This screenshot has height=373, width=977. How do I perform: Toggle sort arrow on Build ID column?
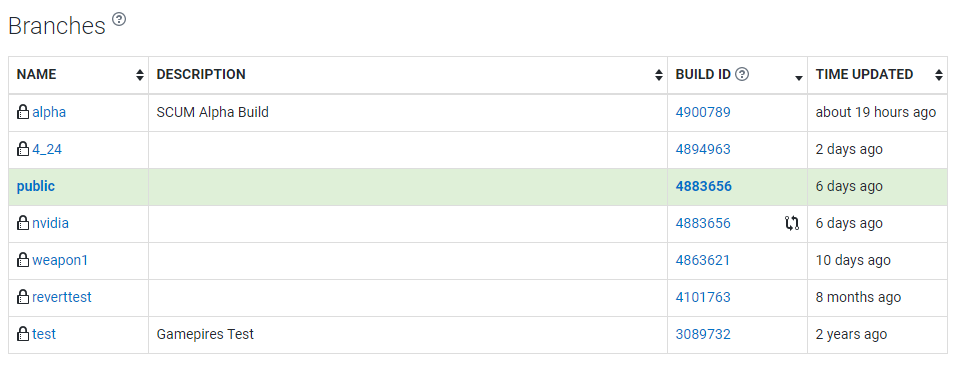pos(799,78)
